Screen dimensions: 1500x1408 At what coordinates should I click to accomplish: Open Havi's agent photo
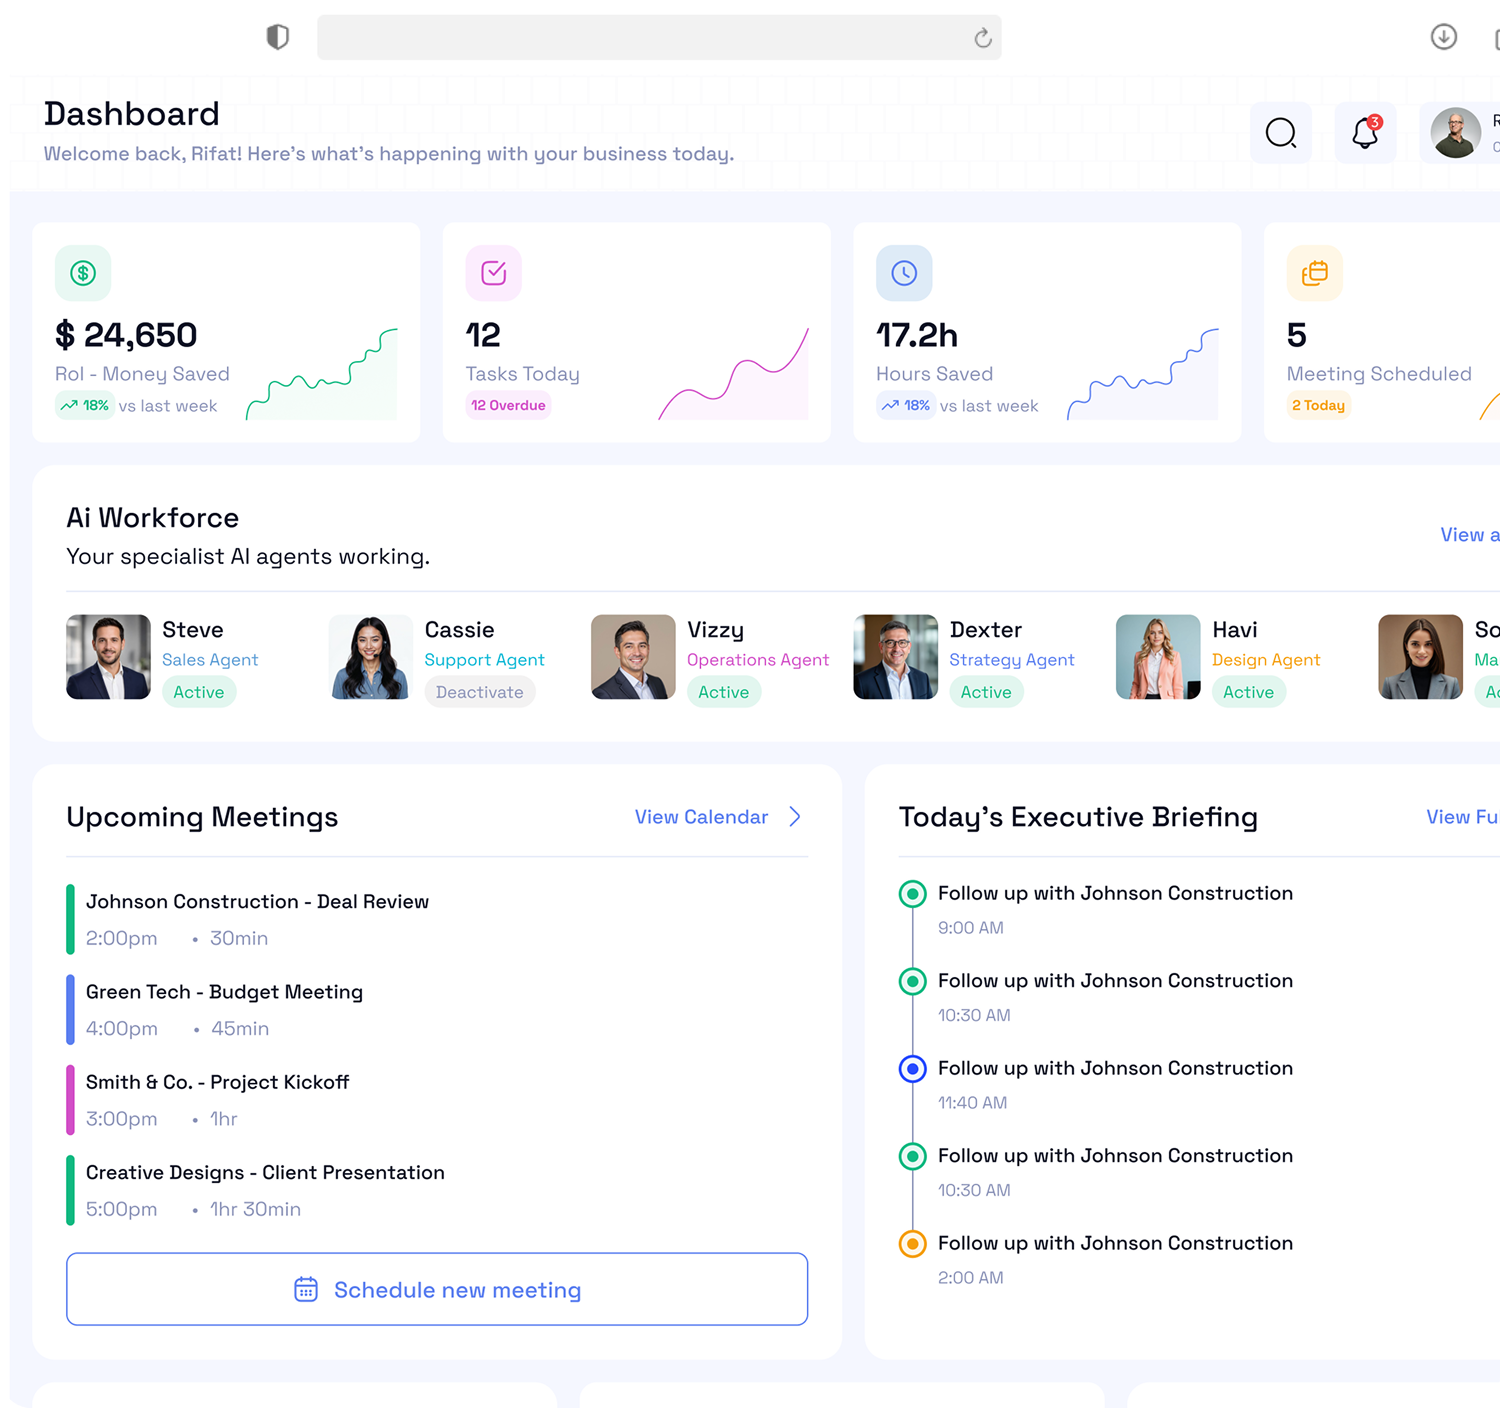[x=1158, y=657]
